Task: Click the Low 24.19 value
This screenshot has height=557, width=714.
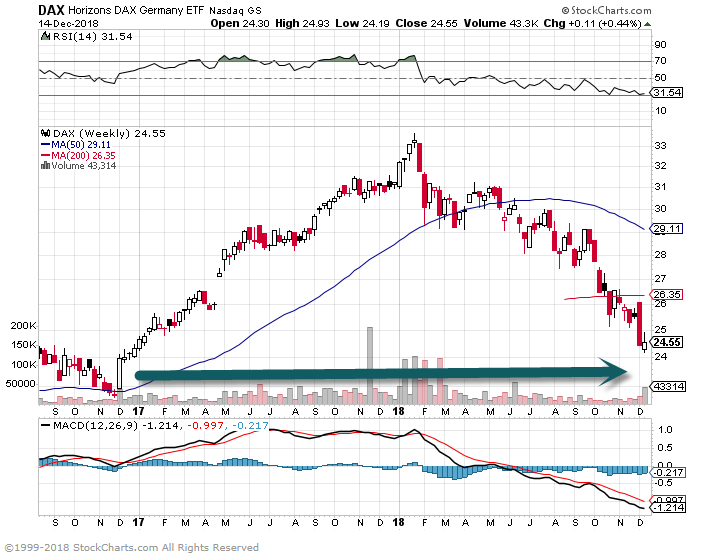Action: (362, 23)
